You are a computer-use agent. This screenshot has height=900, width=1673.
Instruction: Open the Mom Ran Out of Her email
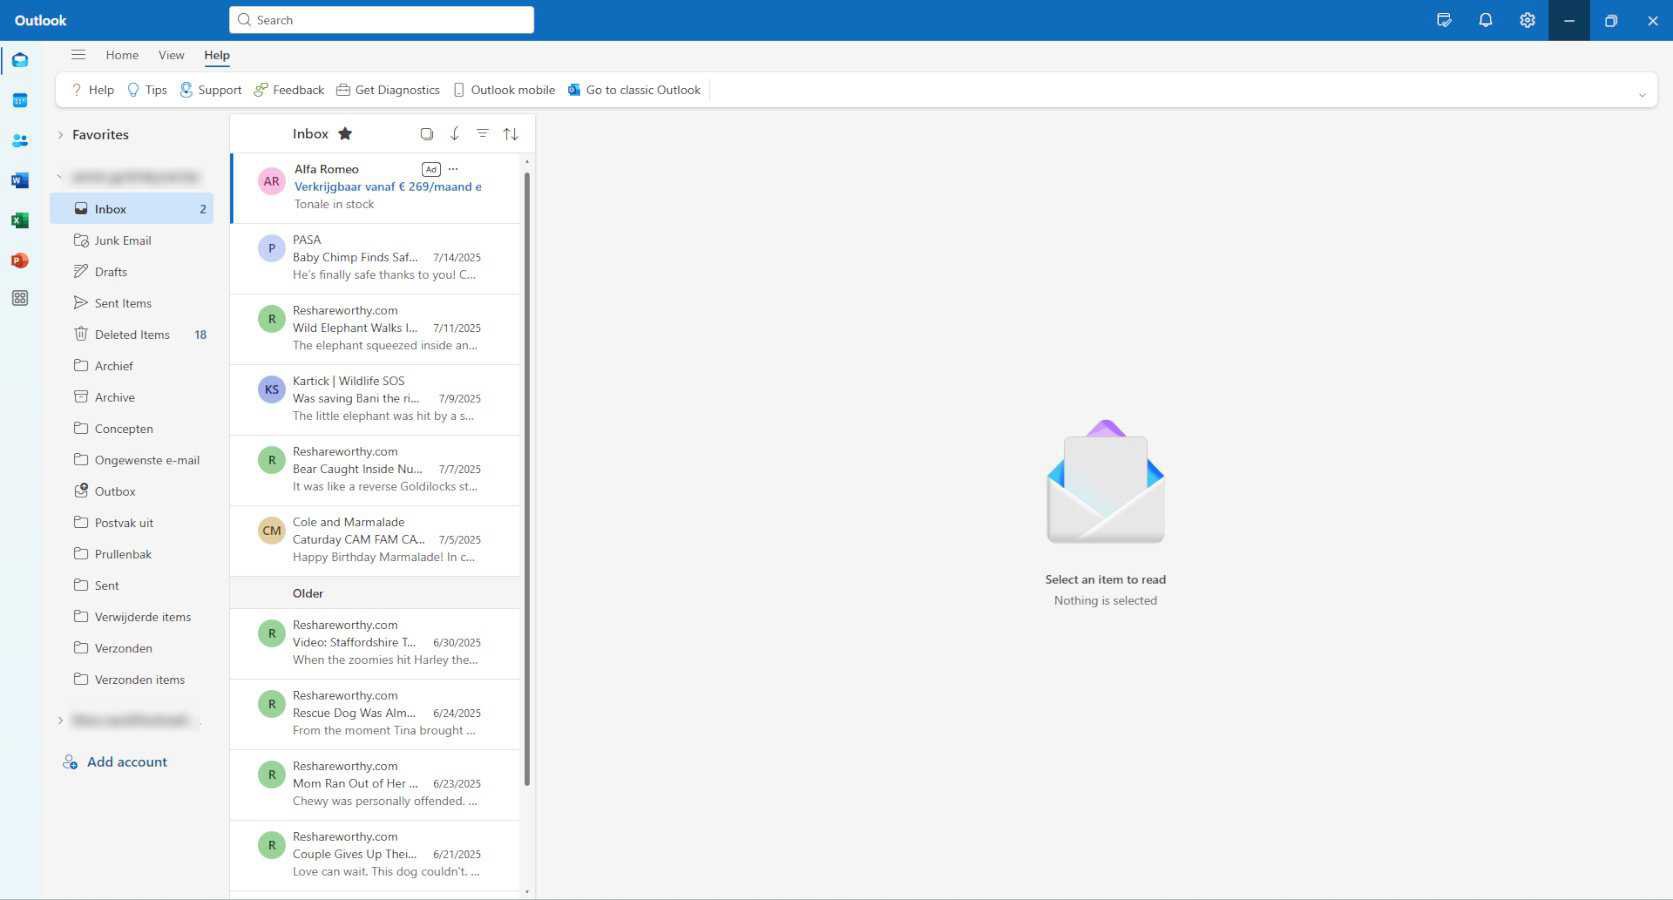375,784
